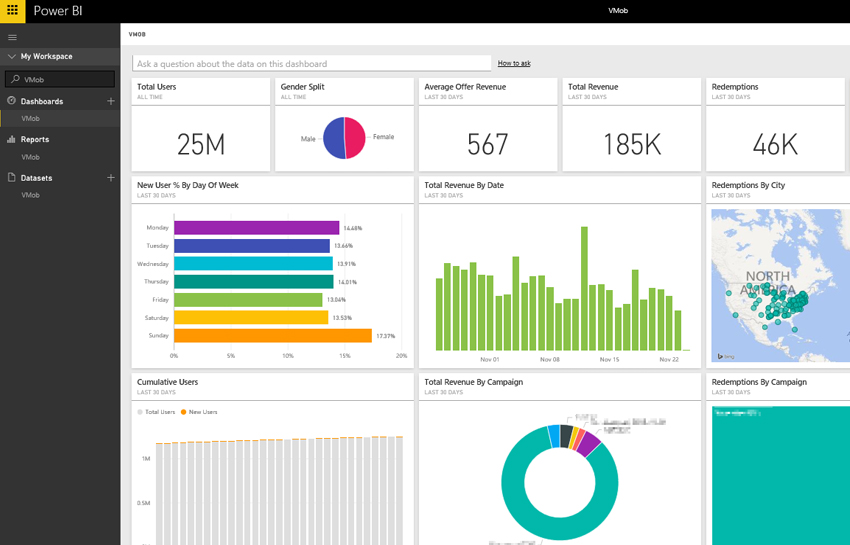Viewport: 850px width, 545px height.
Task: Click the Monday purple bar
Action: pyautogui.click(x=256, y=228)
